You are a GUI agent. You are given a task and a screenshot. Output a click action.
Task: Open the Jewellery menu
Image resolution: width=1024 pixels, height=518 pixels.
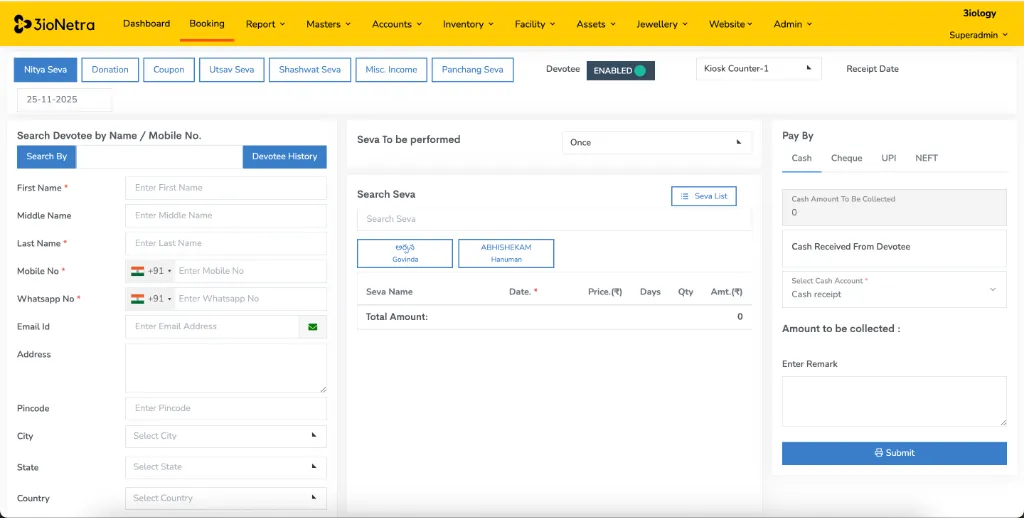tap(663, 24)
